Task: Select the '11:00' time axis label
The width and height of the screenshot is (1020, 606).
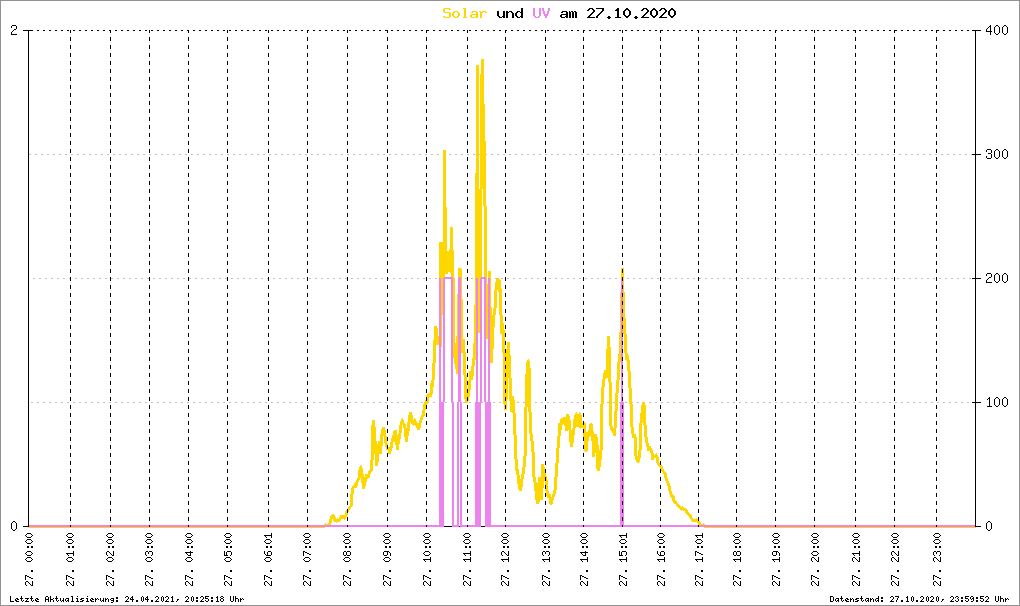Action: click(467, 559)
